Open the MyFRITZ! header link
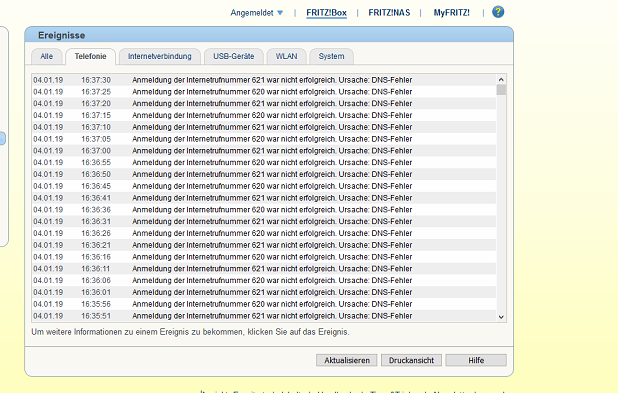 pos(452,13)
